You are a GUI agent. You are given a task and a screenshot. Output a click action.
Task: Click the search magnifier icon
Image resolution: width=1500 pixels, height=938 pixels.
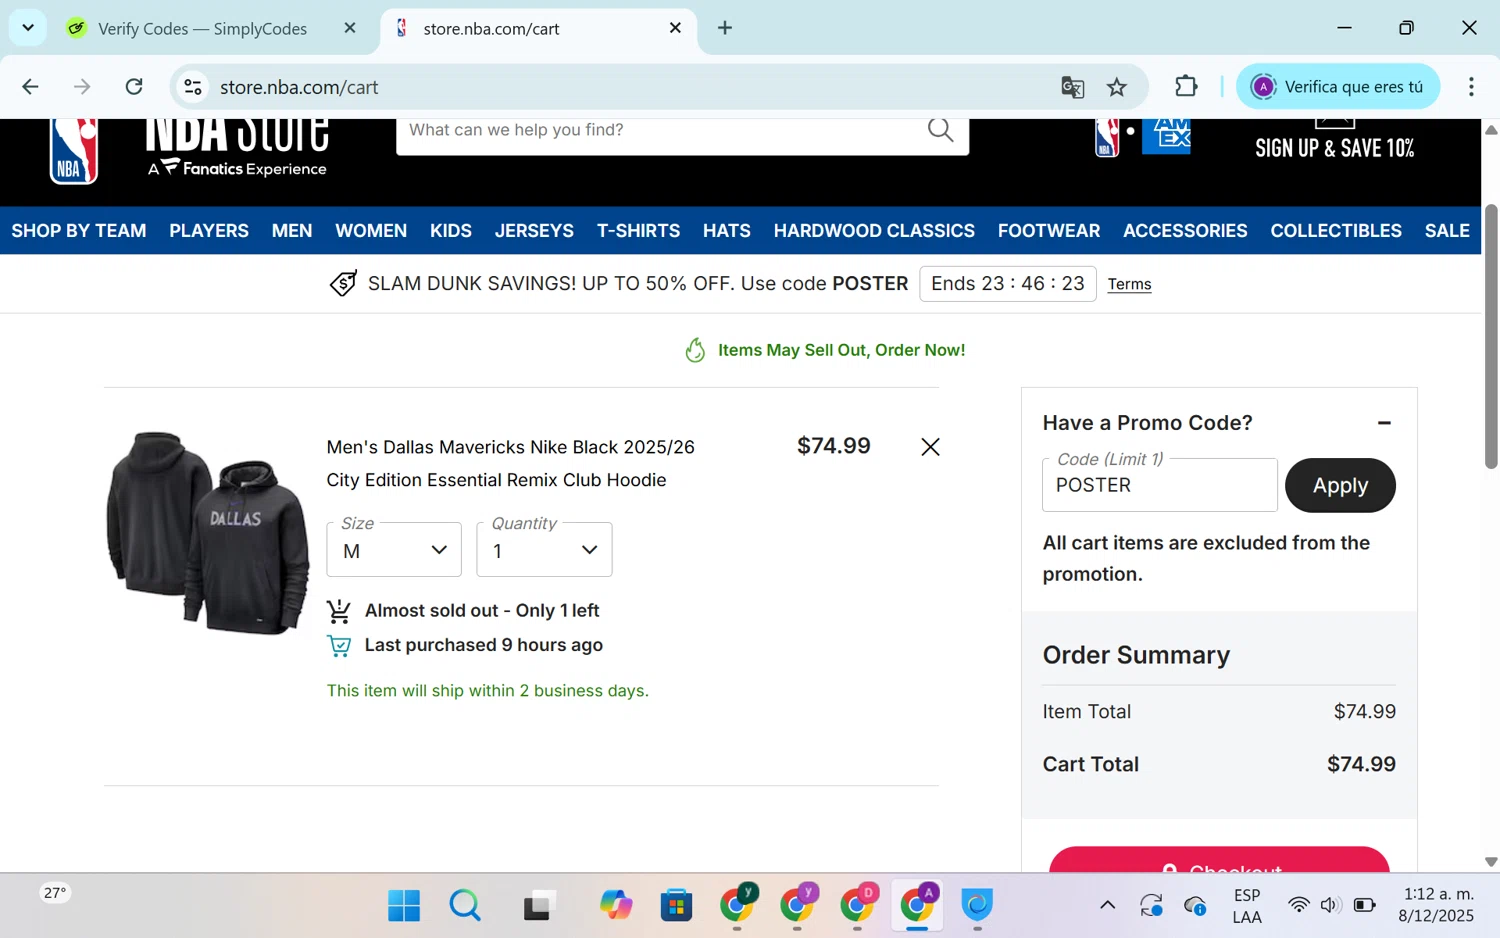coord(940,130)
